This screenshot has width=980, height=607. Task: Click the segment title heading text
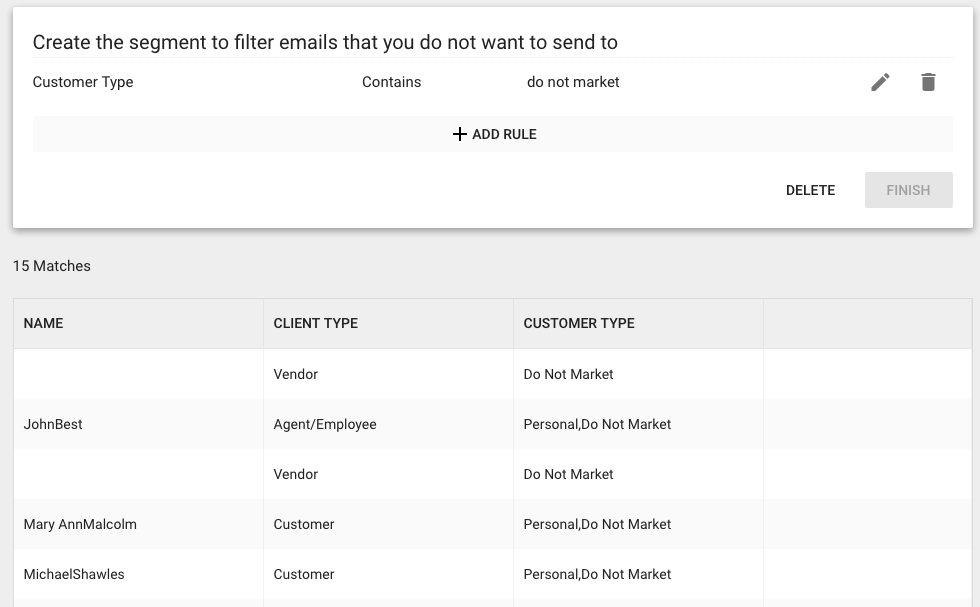pos(325,42)
